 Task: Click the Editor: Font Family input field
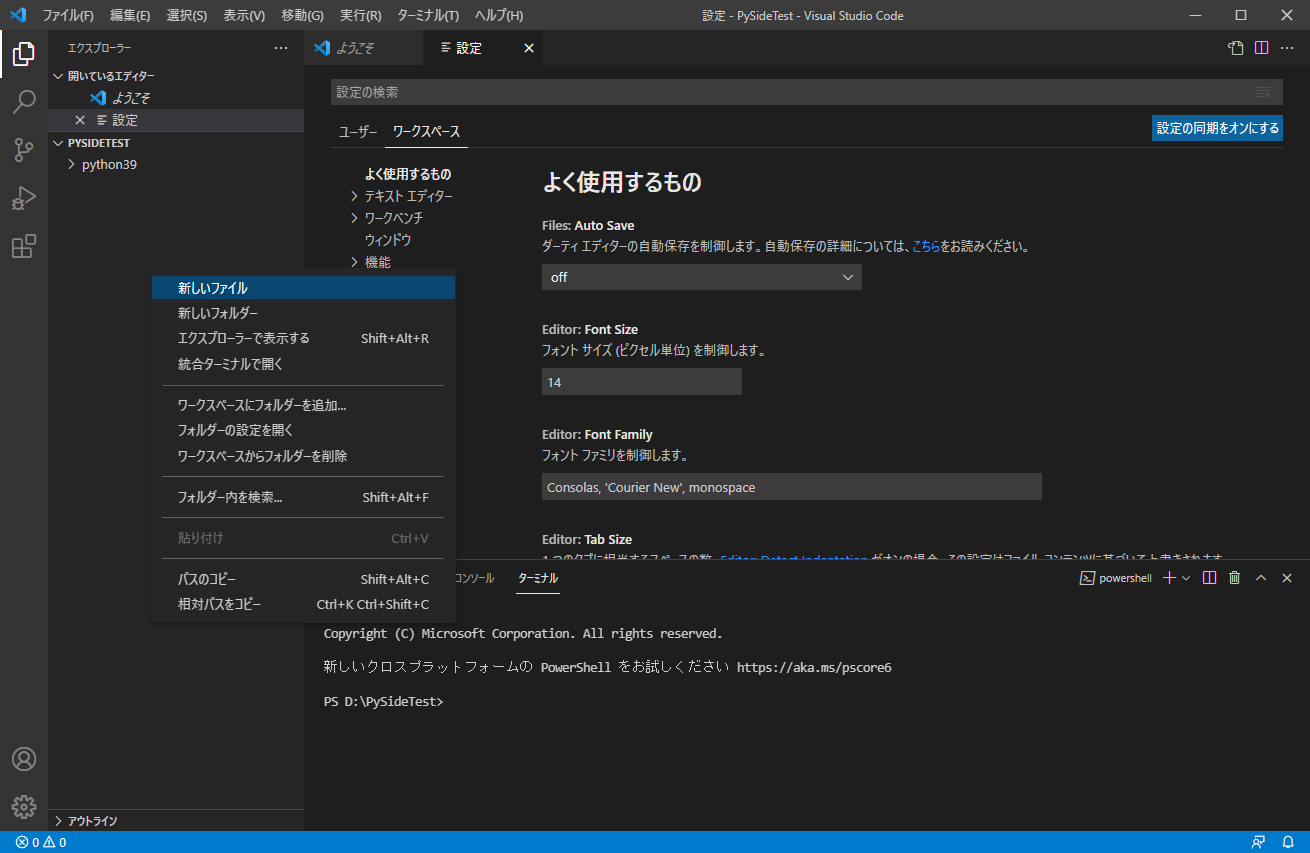[x=792, y=487]
